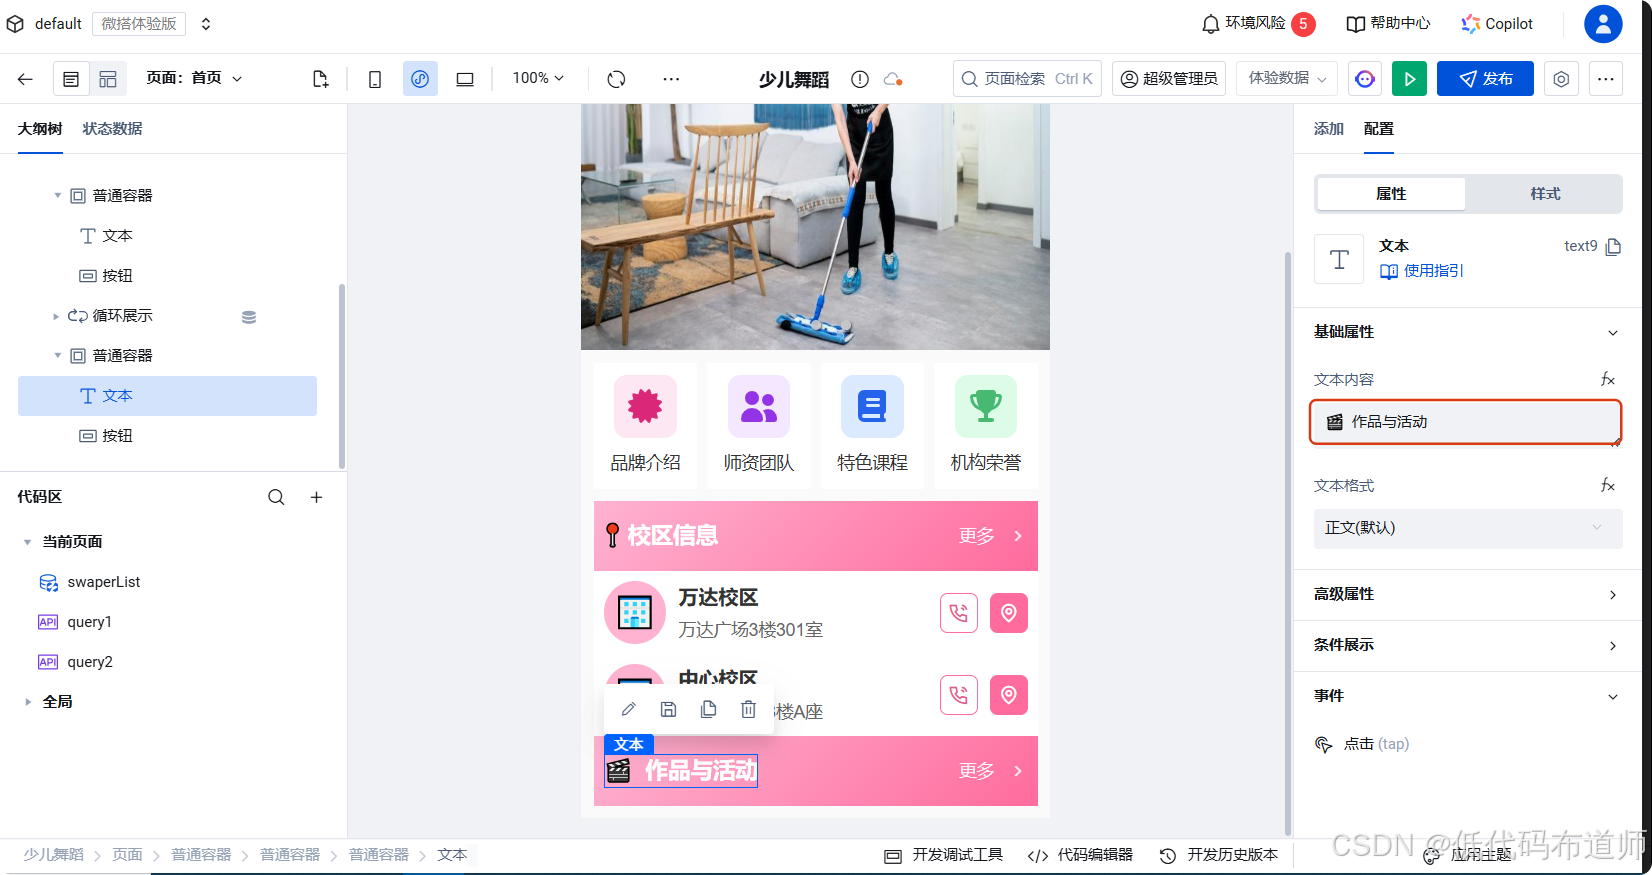This screenshot has width=1652, height=875.
Task: Add new item in 代码区 with plus
Action: [316, 497]
